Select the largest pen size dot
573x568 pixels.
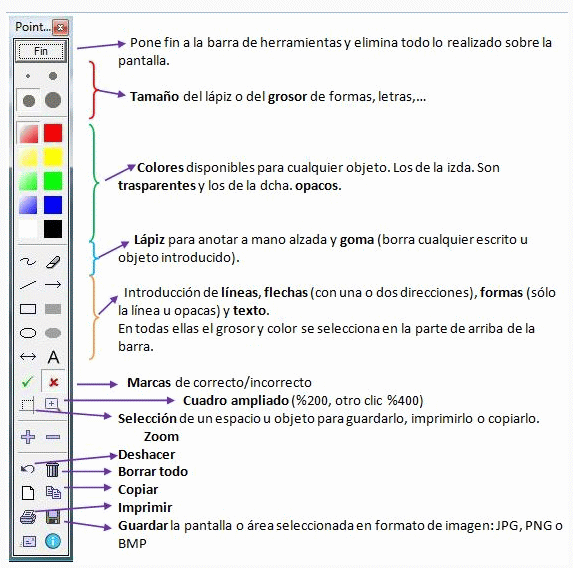tap(53, 100)
